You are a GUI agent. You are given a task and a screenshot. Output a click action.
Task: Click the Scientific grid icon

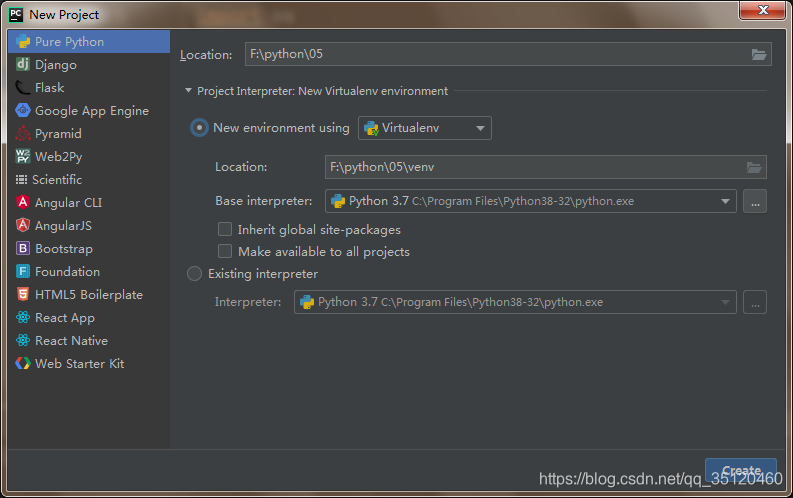(x=21, y=179)
